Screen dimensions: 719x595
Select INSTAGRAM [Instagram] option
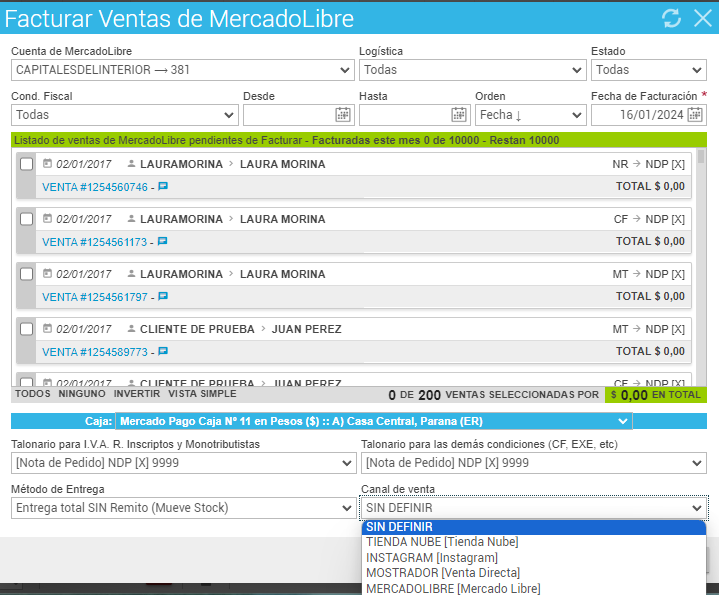534,558
